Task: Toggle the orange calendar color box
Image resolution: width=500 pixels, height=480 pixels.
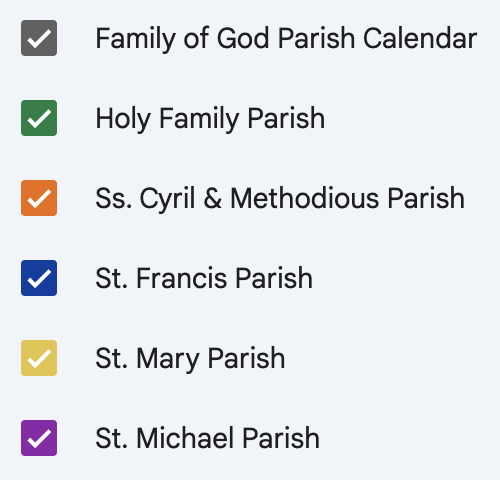Action: [x=39, y=198]
